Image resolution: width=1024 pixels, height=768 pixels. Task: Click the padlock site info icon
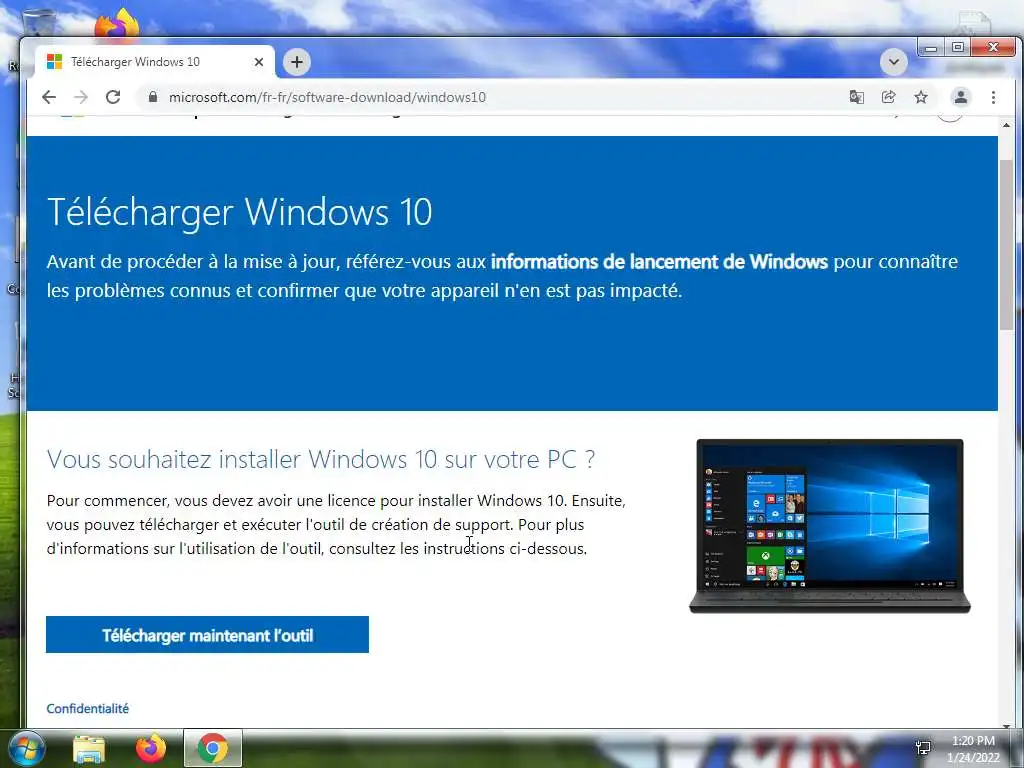pyautogui.click(x=153, y=97)
